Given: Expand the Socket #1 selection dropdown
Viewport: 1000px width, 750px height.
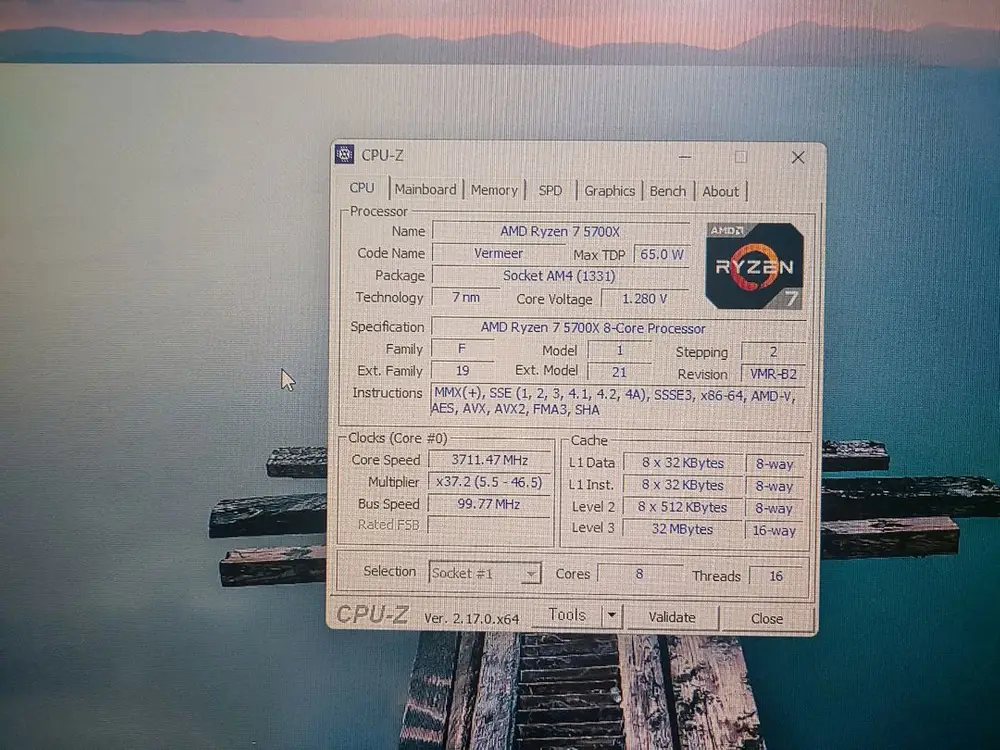Looking at the screenshot, I should point(531,574).
